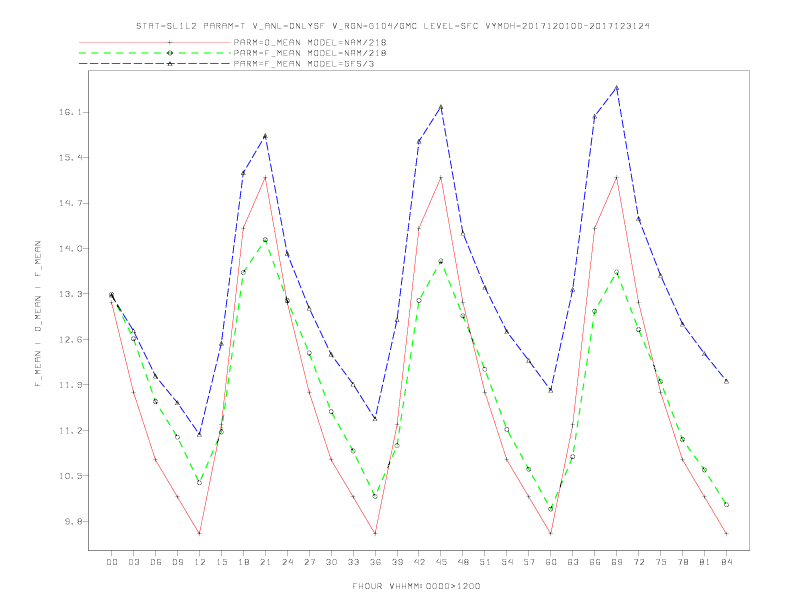This screenshot has height=612, width=792.
Task: Click the red O_MEAN trough marker at hour 36
Action: pos(375,533)
